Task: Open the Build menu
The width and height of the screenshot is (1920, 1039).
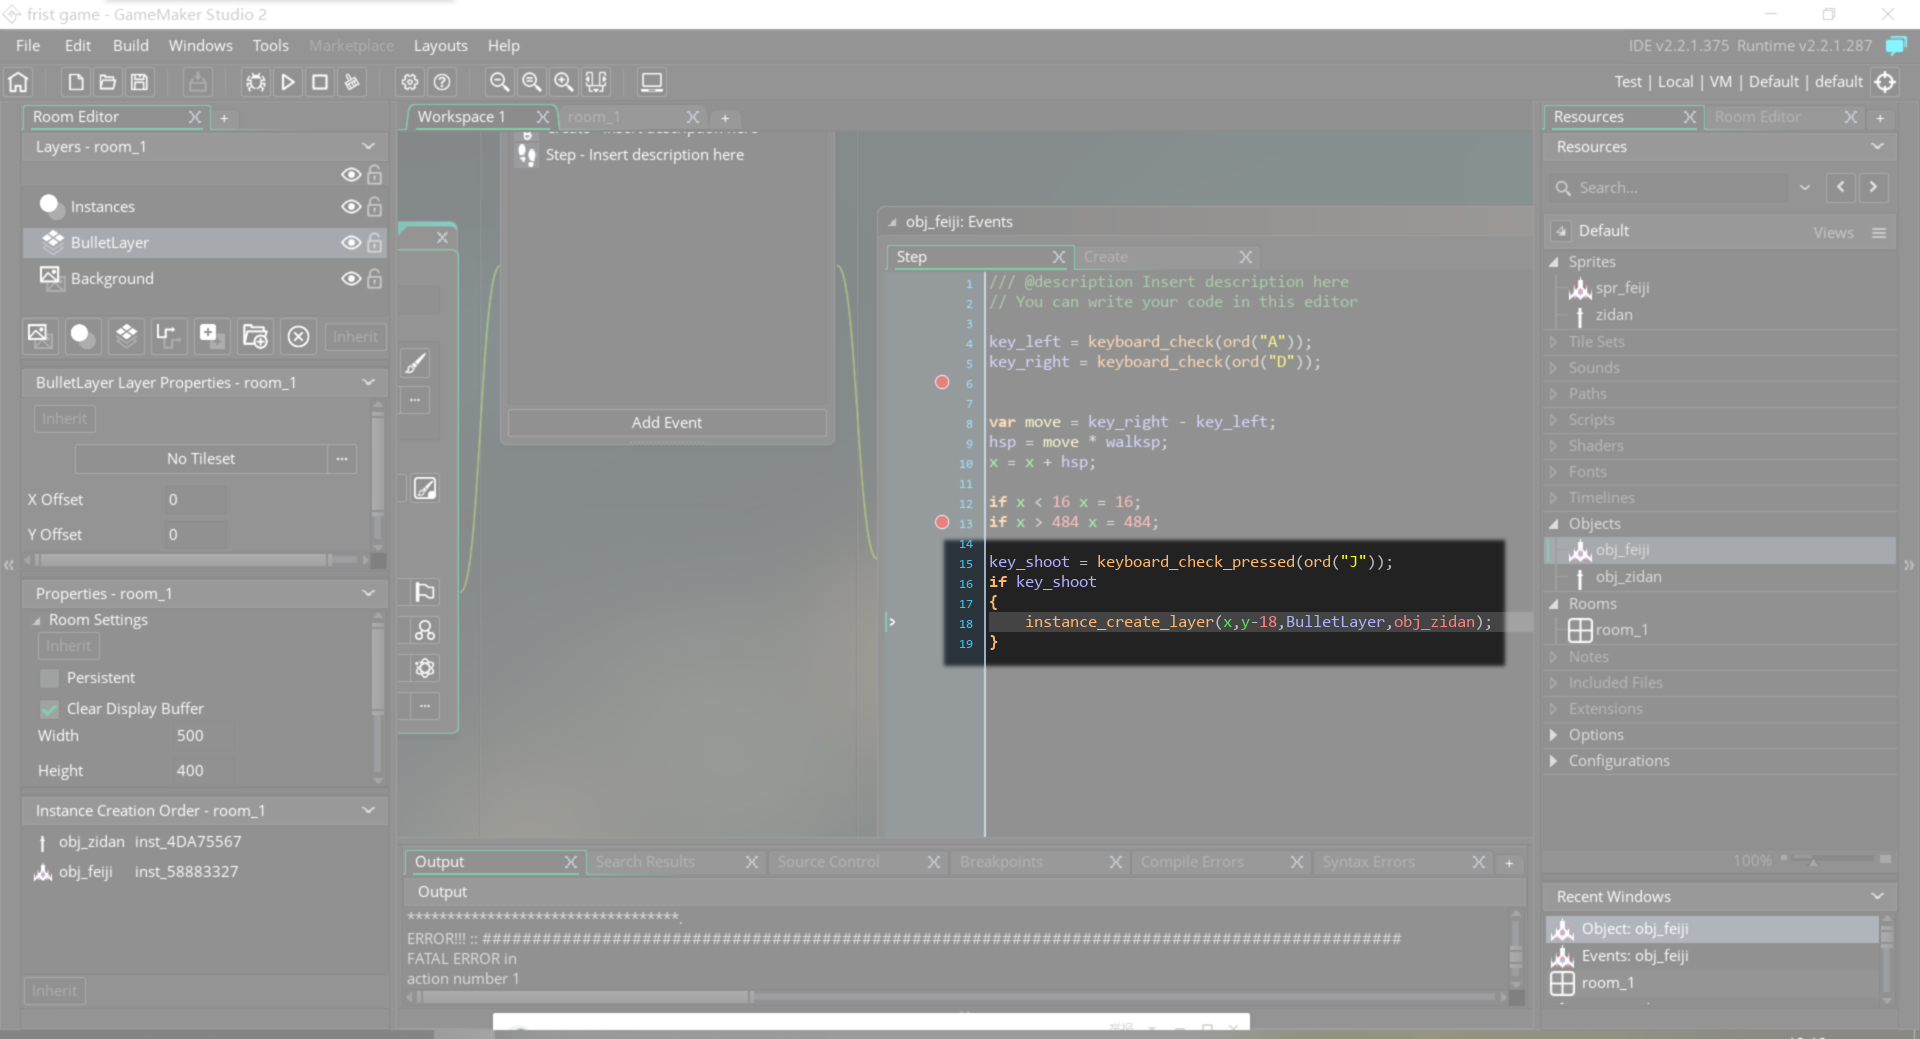Action: [130, 46]
